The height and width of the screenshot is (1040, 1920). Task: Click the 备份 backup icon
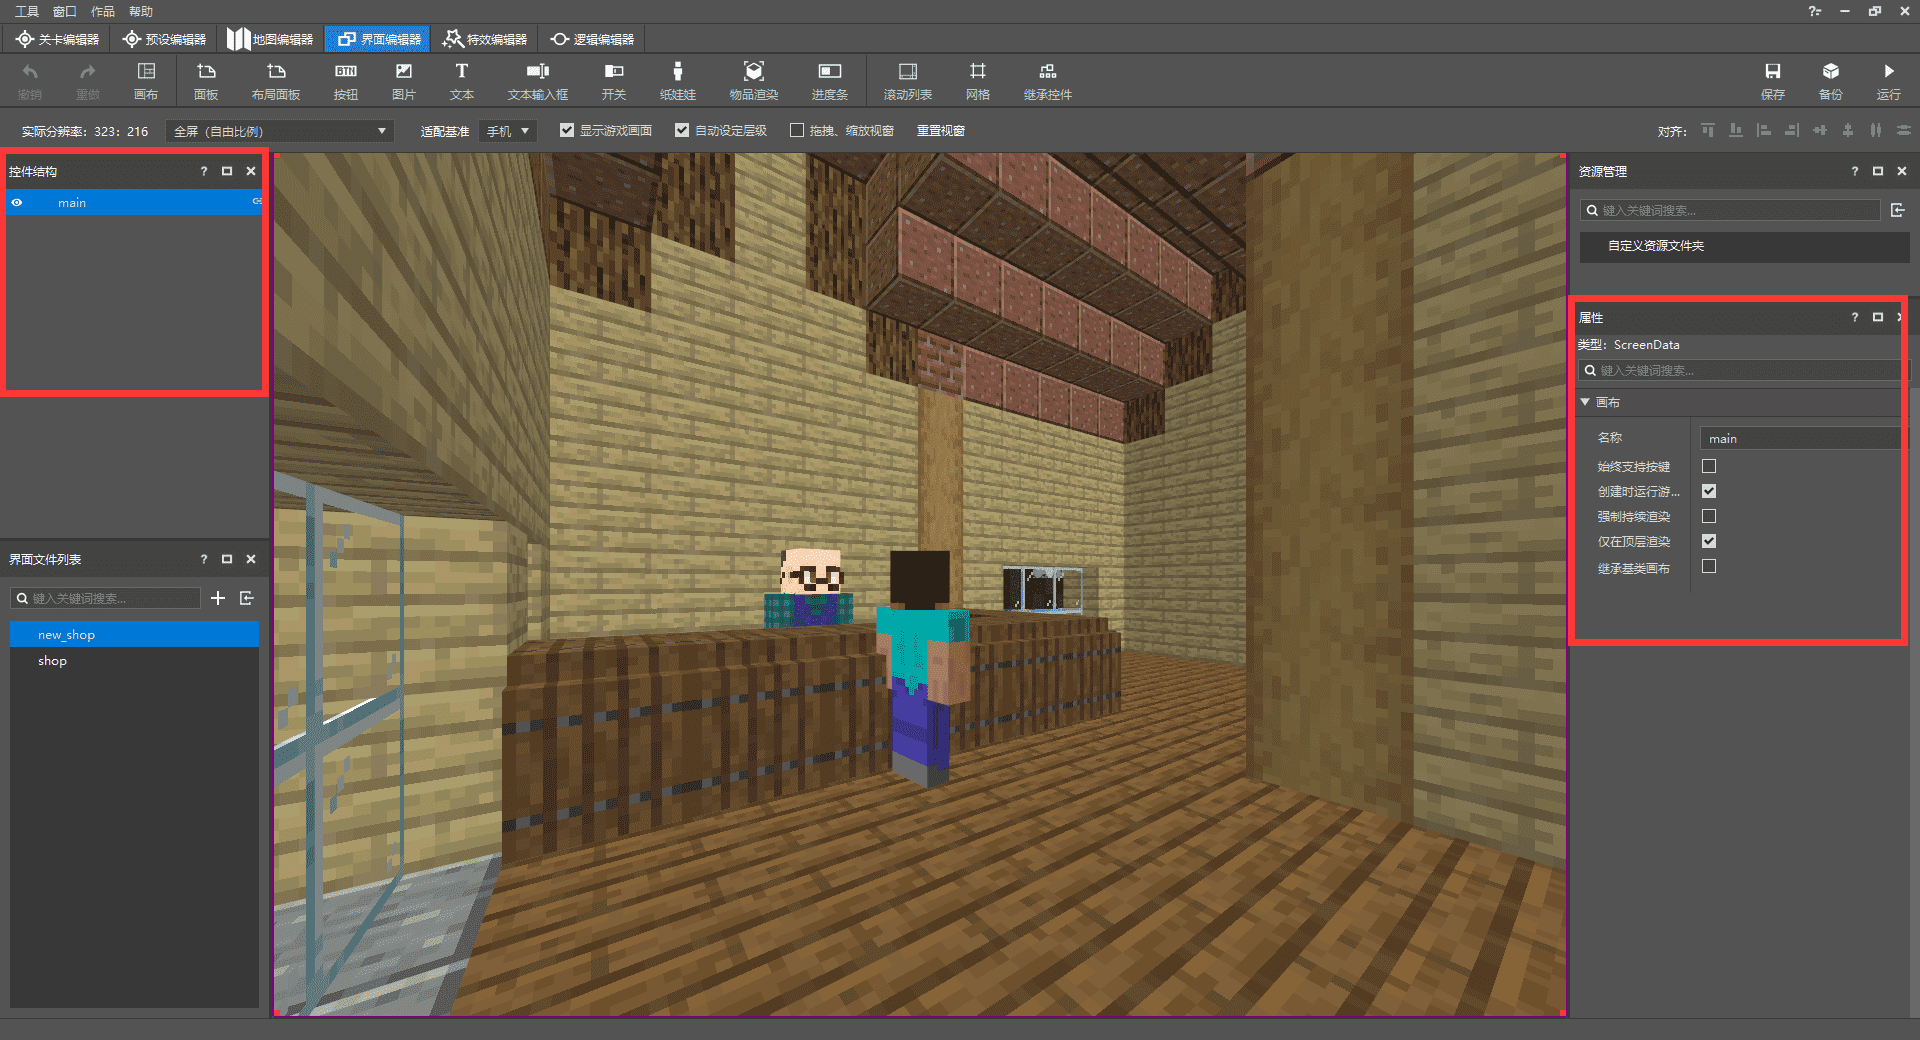[x=1831, y=72]
